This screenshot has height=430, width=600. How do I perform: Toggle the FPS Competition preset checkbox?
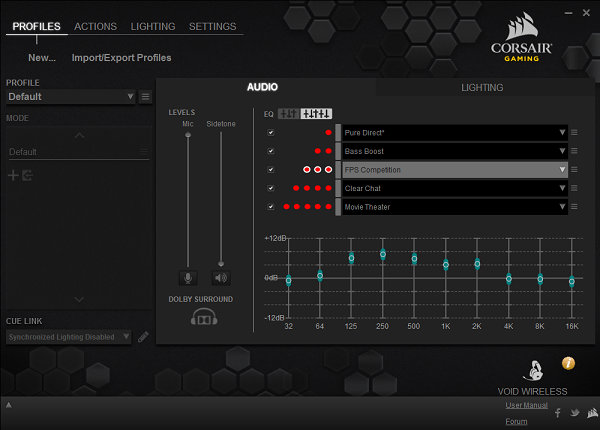pyautogui.click(x=271, y=169)
